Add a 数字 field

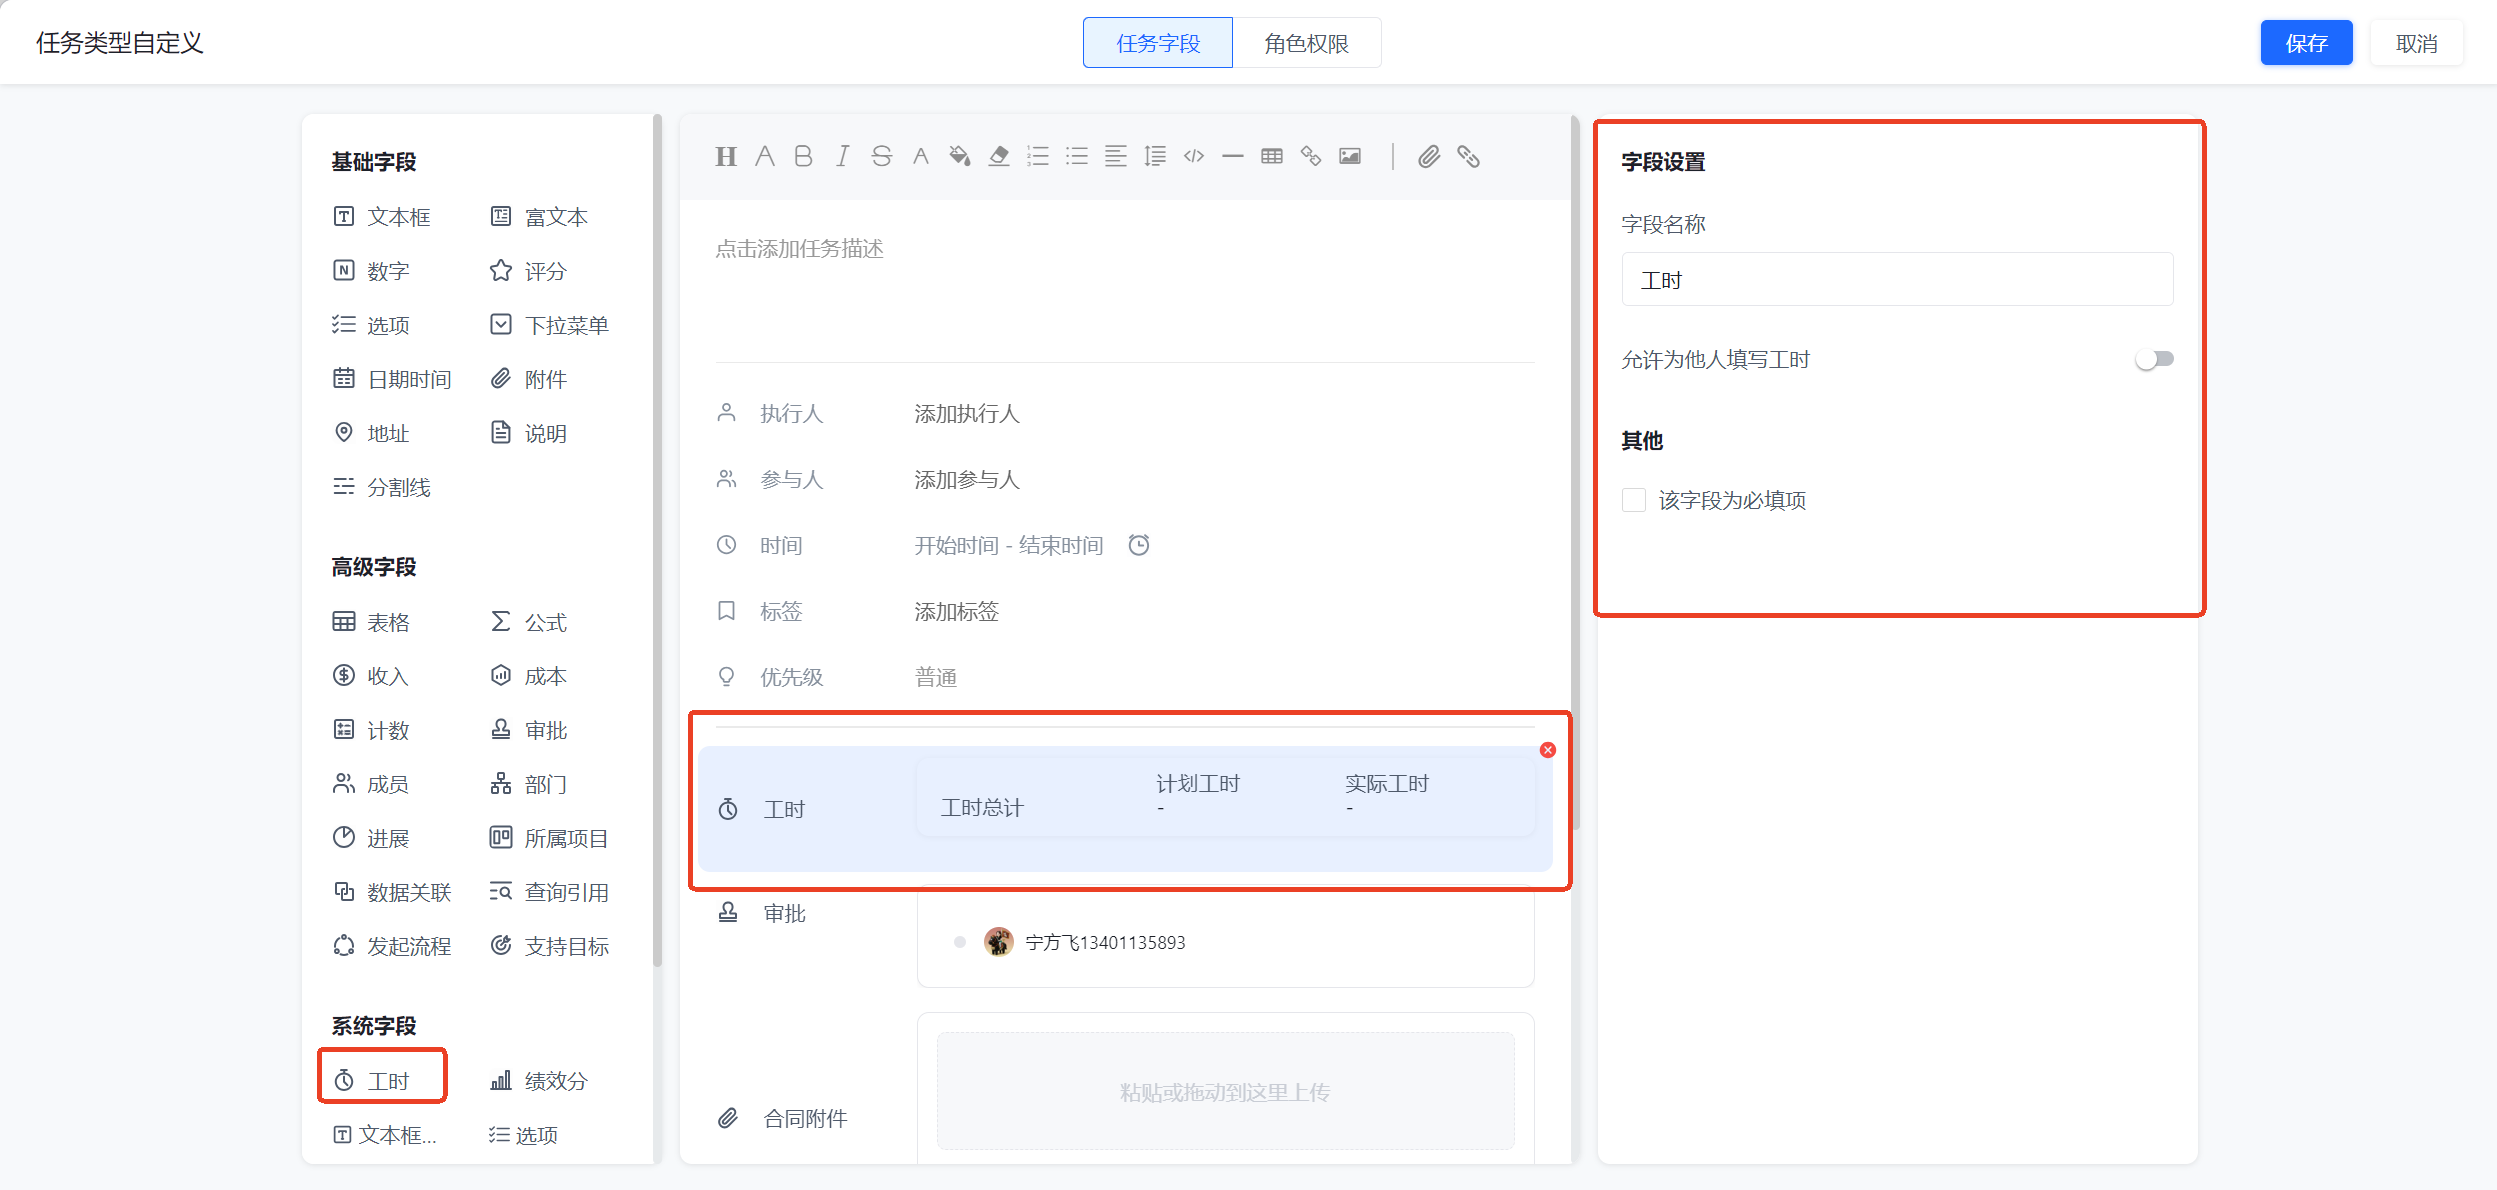point(372,271)
